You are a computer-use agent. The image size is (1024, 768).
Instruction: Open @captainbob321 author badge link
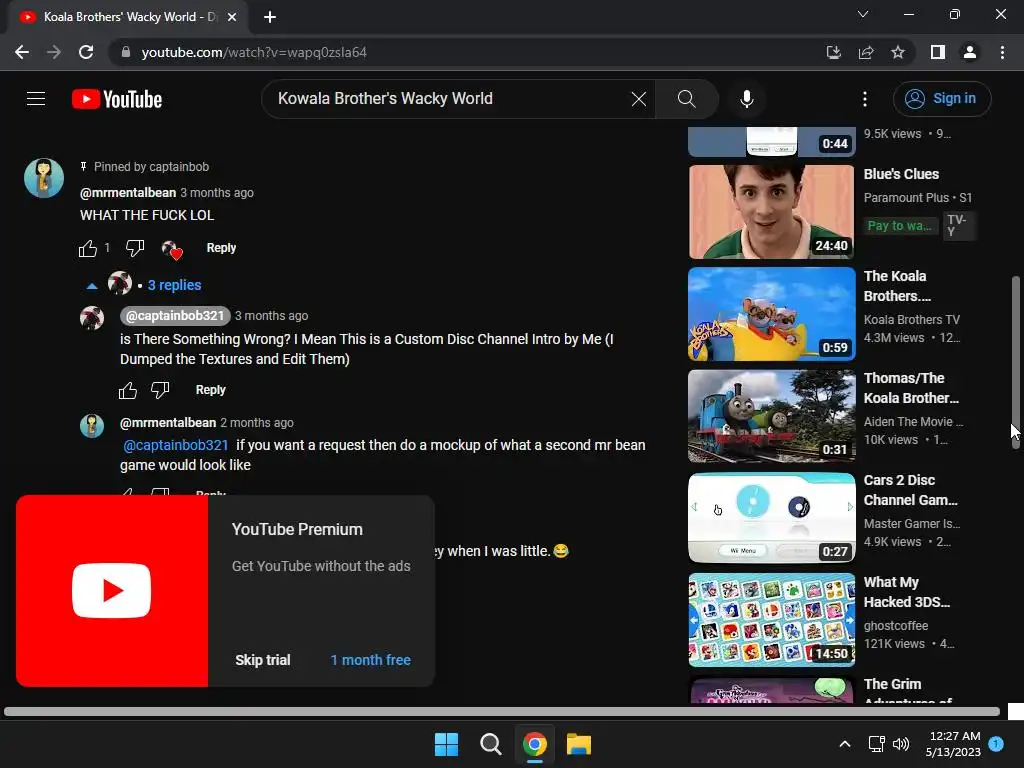[175, 315]
